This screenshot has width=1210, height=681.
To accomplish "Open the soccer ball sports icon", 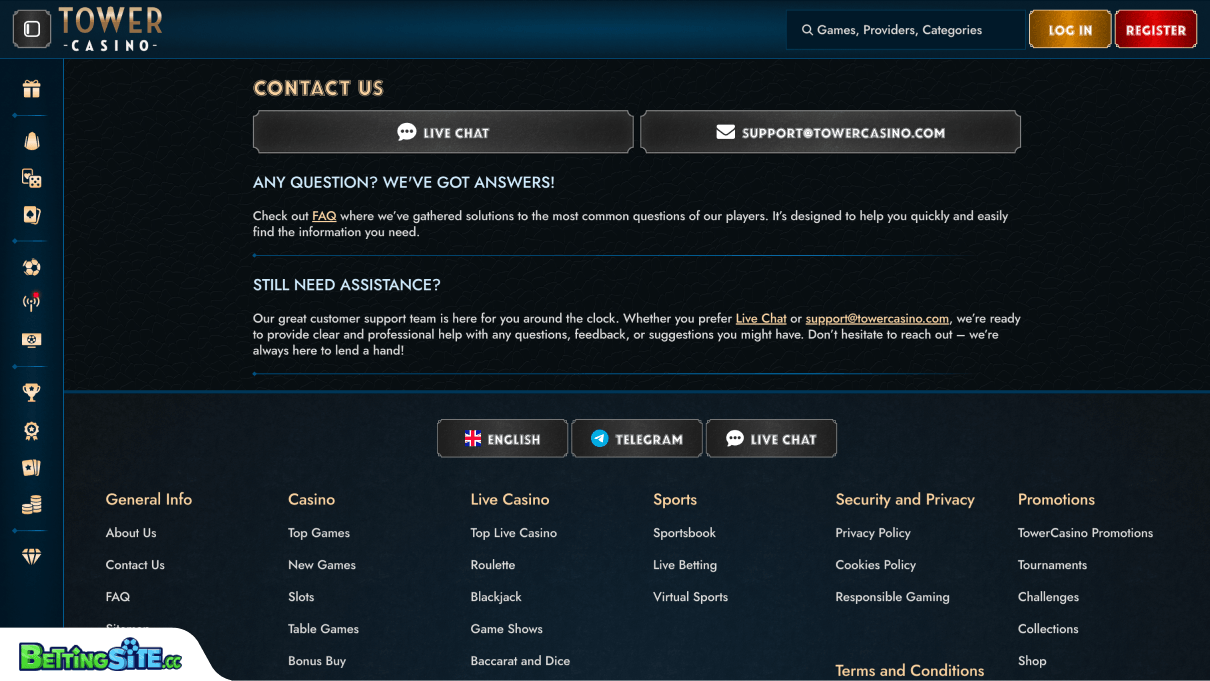I will [x=32, y=267].
